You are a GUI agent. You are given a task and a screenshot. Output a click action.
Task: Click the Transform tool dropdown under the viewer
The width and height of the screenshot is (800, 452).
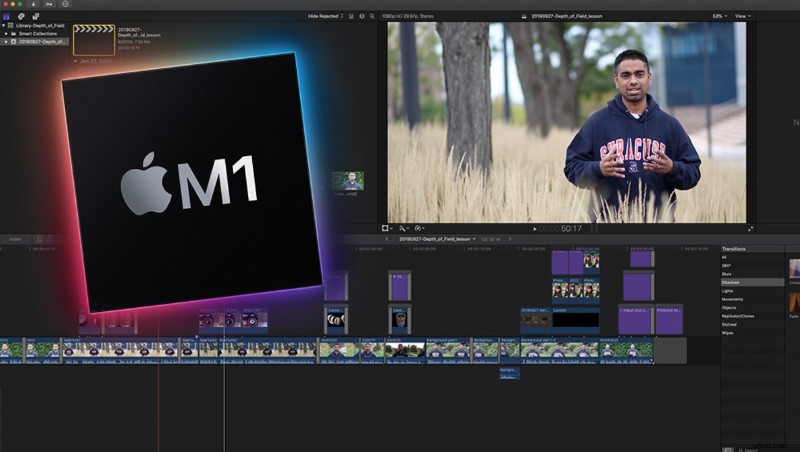387,229
